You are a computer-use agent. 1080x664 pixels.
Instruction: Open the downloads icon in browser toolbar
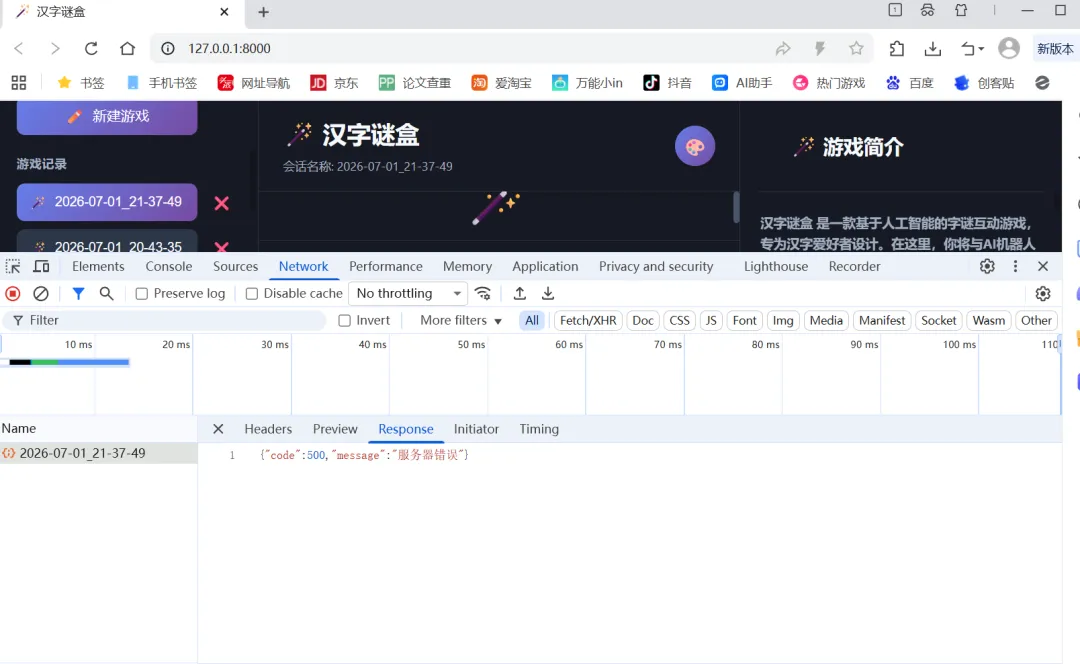click(x=933, y=48)
